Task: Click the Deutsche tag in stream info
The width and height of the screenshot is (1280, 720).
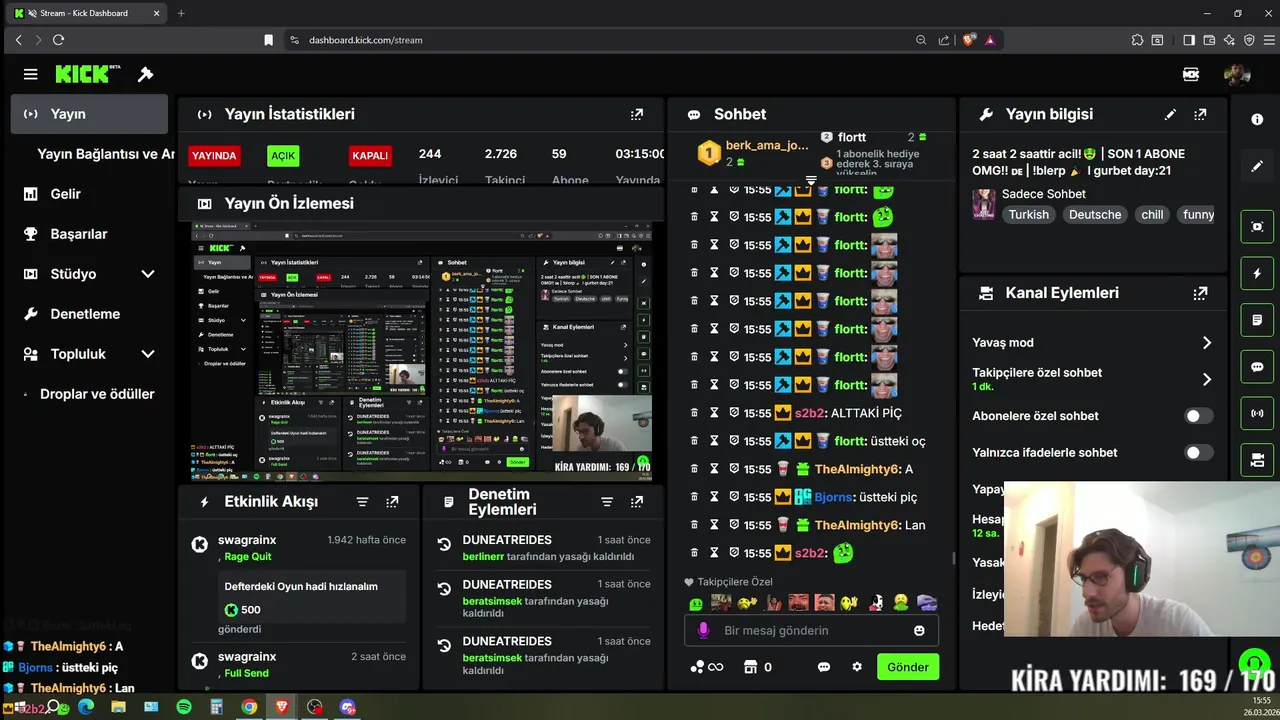Action: click(x=1095, y=215)
